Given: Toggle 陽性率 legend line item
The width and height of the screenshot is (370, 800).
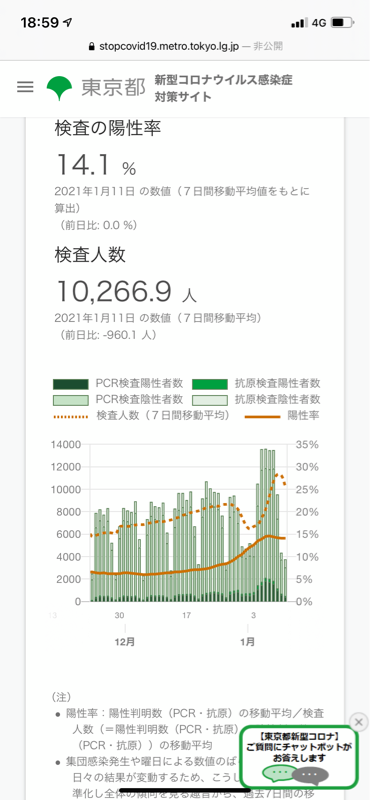Looking at the screenshot, I should [282, 416].
